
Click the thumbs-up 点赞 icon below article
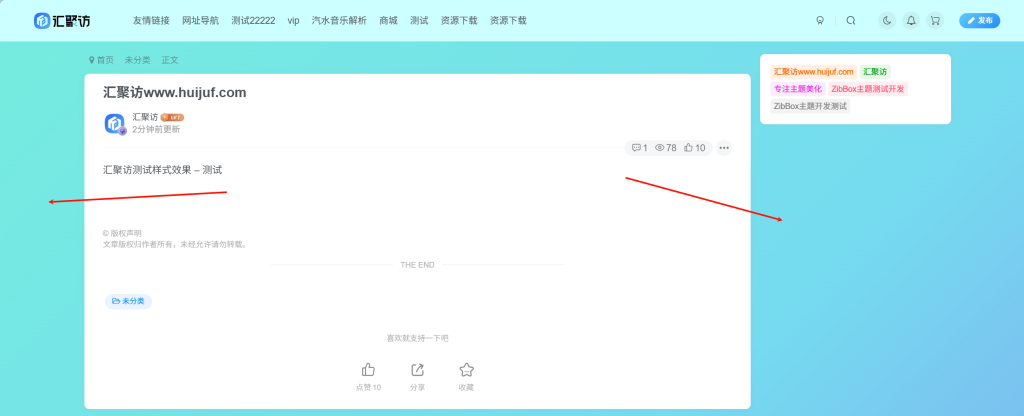point(368,370)
